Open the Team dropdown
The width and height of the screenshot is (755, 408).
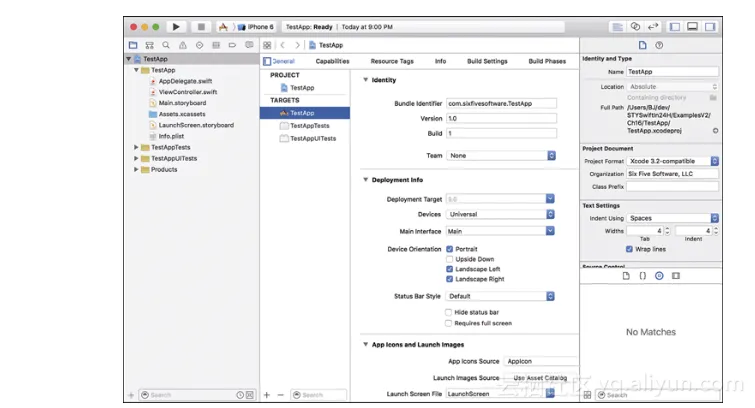point(501,156)
